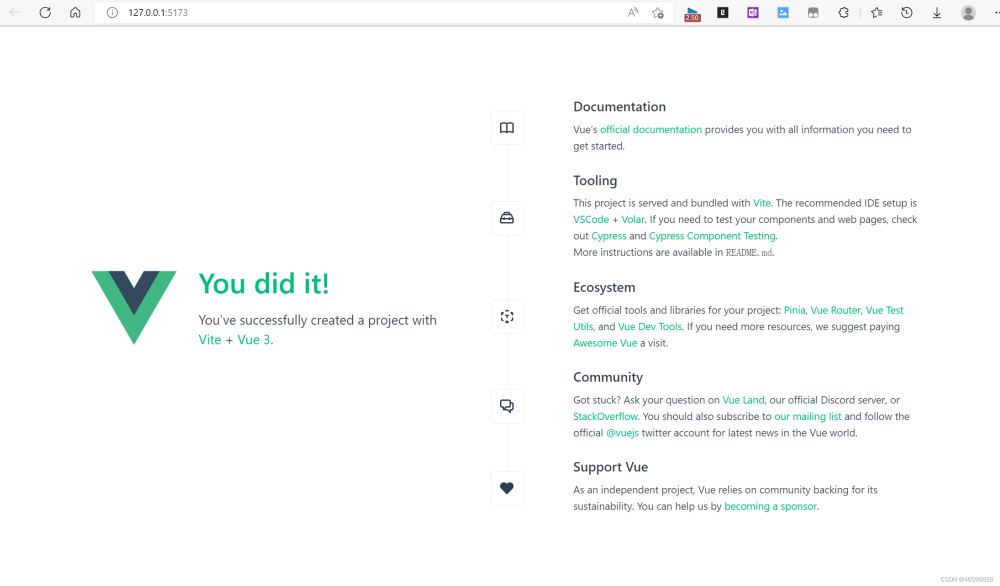
Task: Open the StackOverflow link
Action: click(605, 417)
